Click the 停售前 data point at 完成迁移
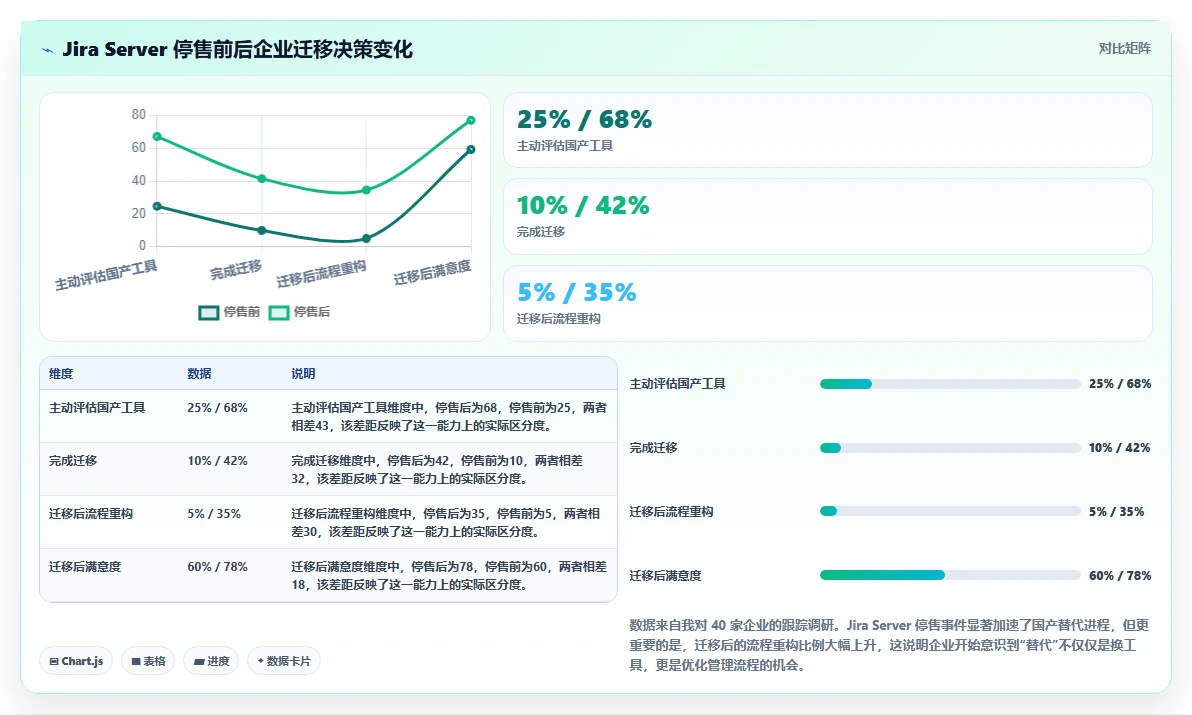1192x715 pixels. (262, 230)
